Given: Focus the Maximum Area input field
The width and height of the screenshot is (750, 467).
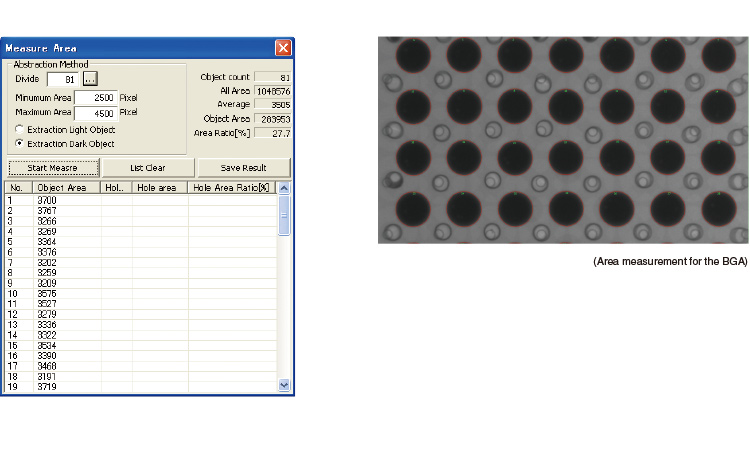Looking at the screenshot, I should coord(95,113).
